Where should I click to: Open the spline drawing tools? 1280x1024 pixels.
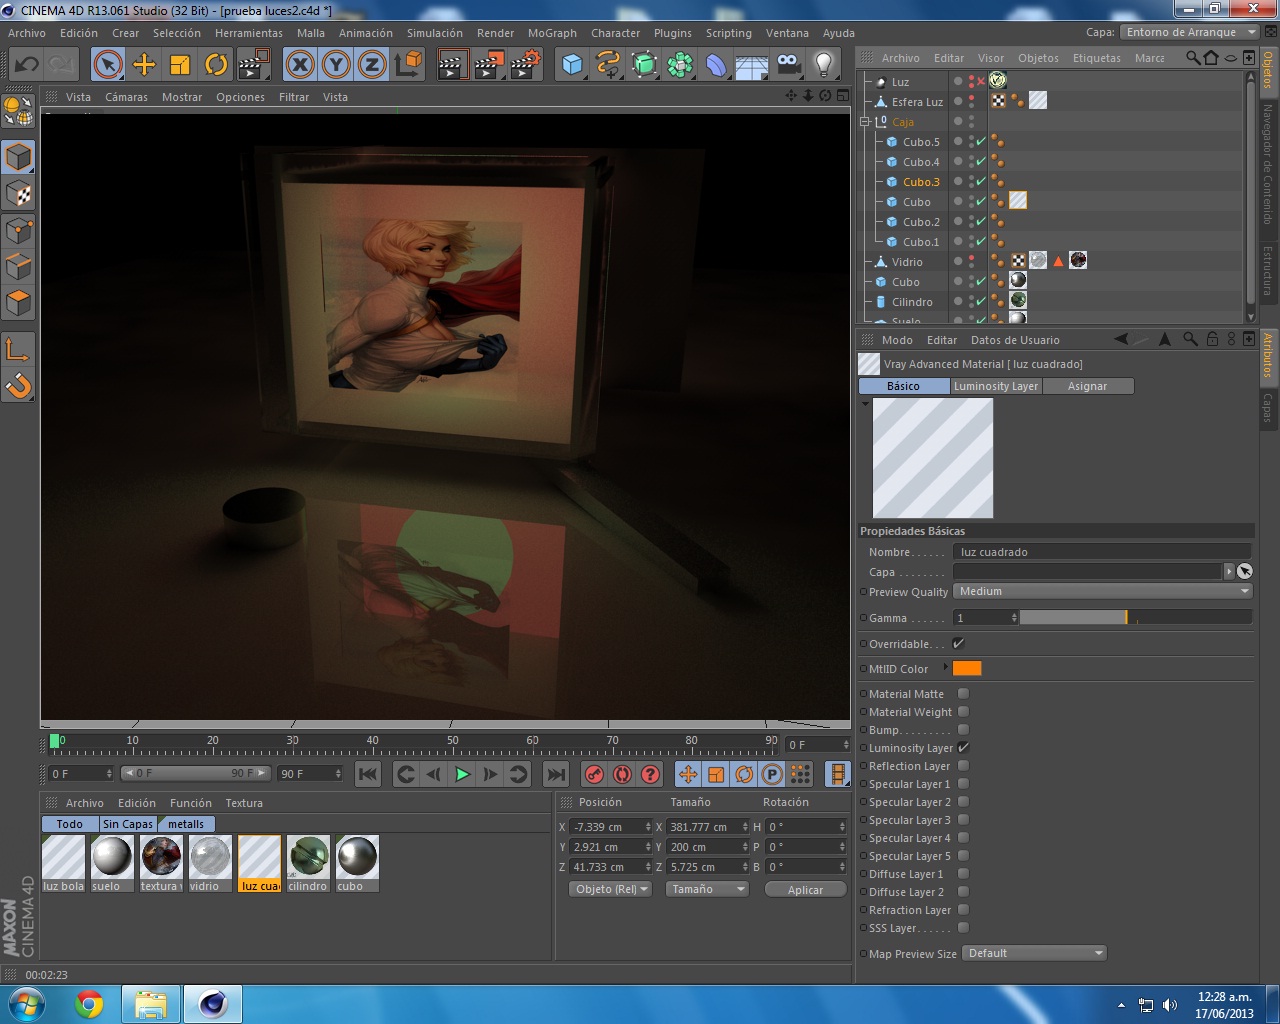pyautogui.click(x=608, y=65)
